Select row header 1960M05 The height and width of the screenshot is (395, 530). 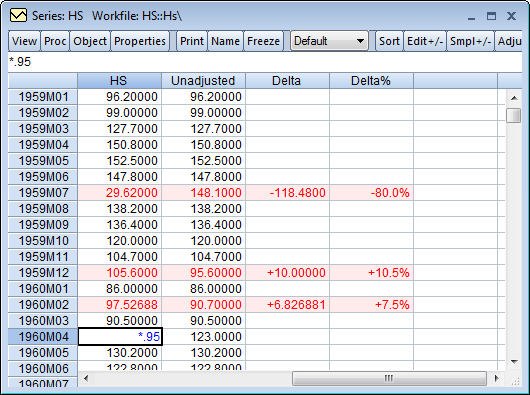pos(43,353)
